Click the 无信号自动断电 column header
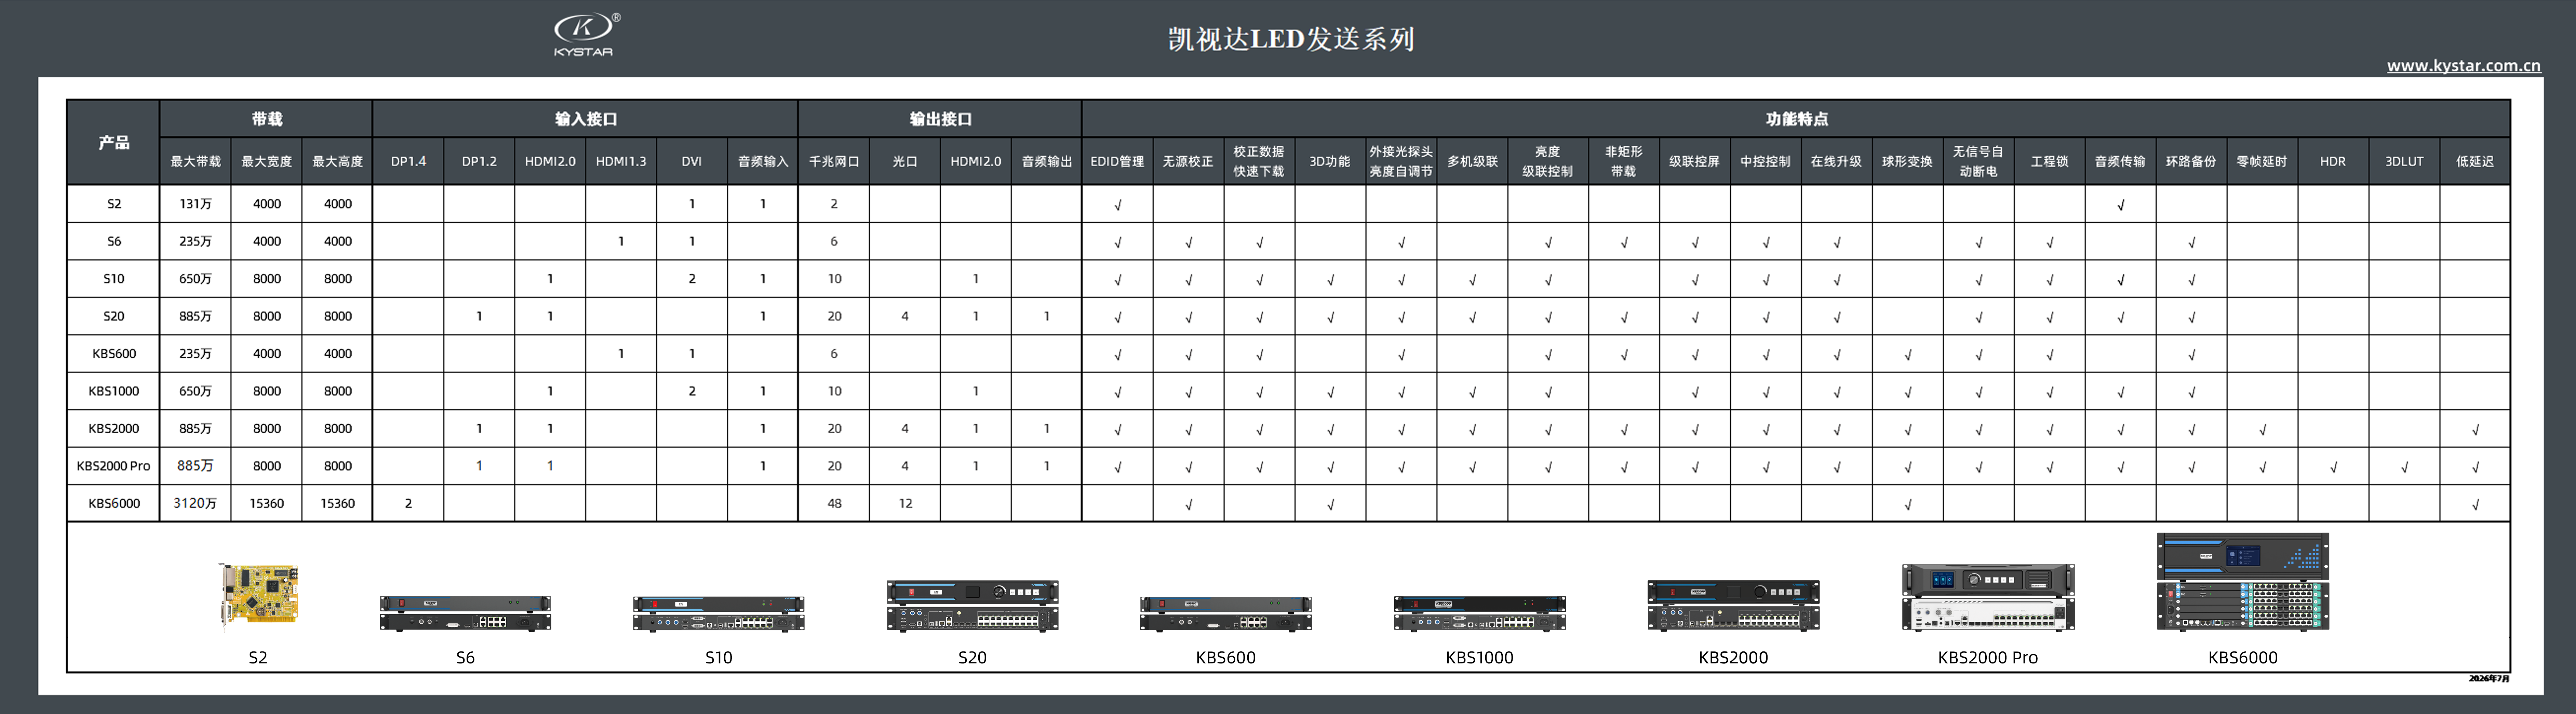The width and height of the screenshot is (2576, 714). 1979,161
